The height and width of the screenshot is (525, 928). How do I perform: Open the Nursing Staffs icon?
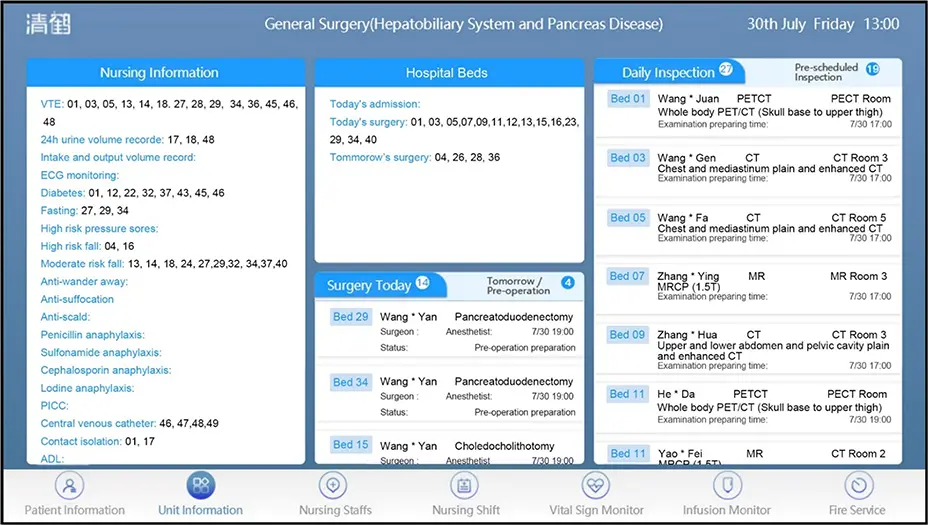click(x=334, y=487)
